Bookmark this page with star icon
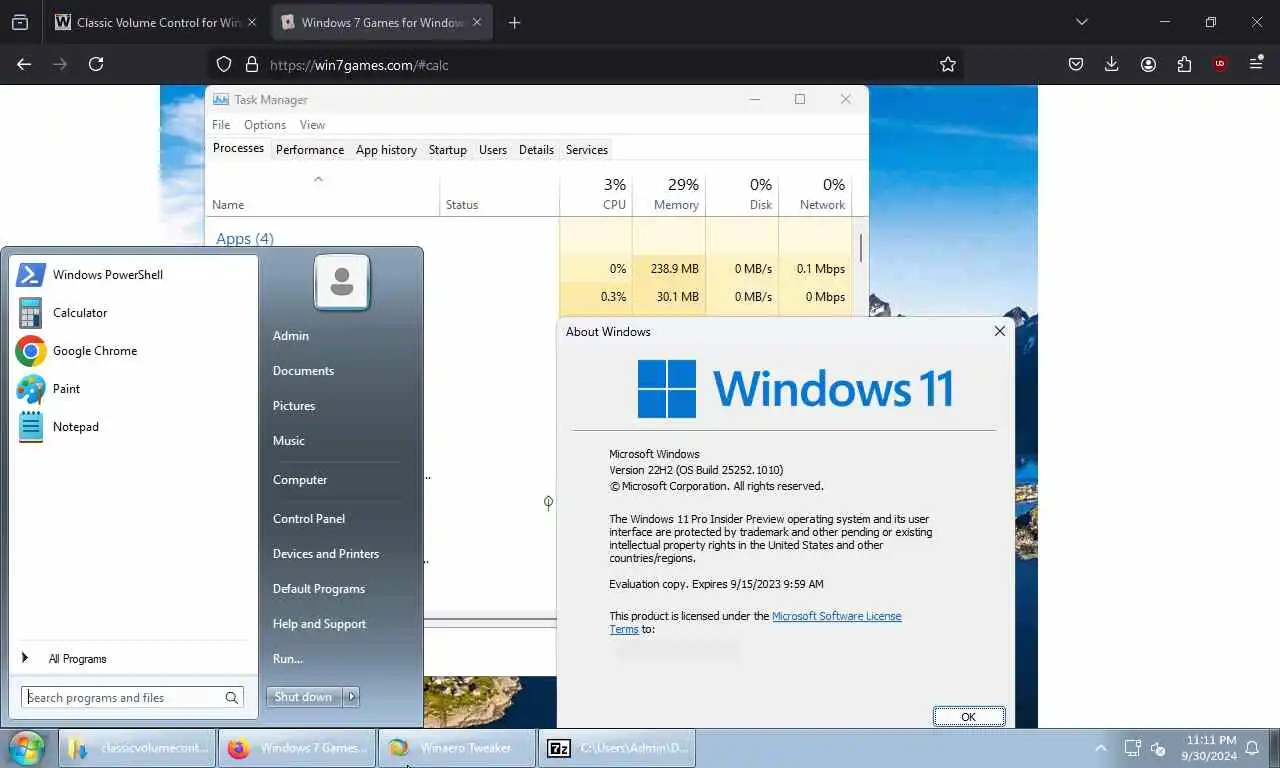1280x768 pixels. pos(948,64)
